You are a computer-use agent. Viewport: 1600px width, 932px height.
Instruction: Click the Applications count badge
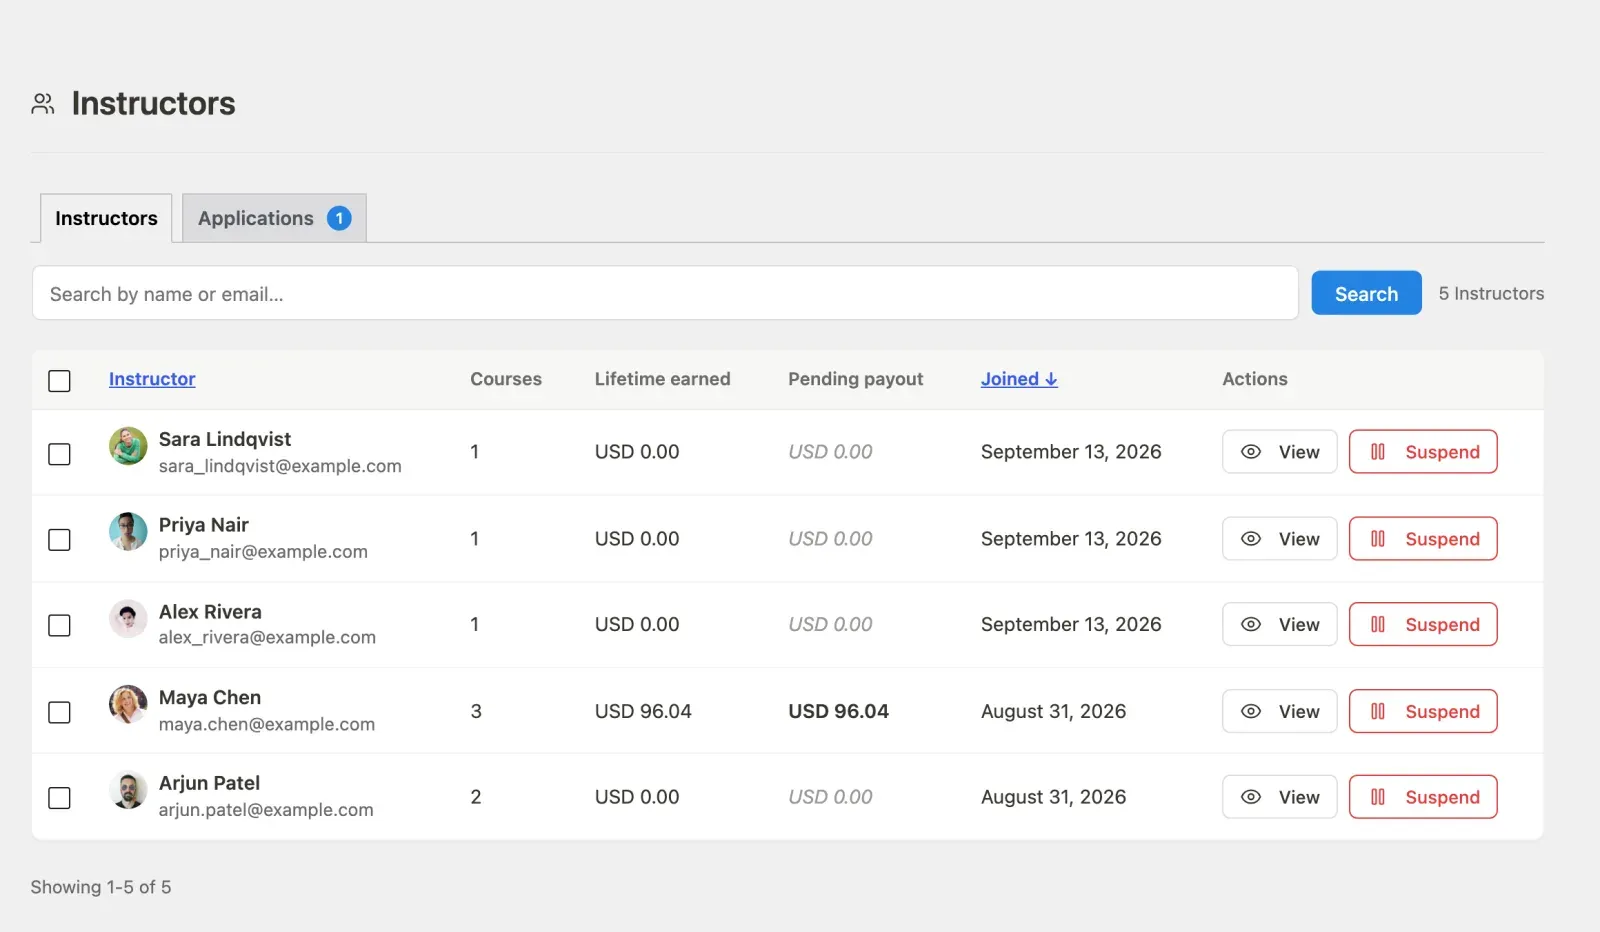pyautogui.click(x=339, y=218)
